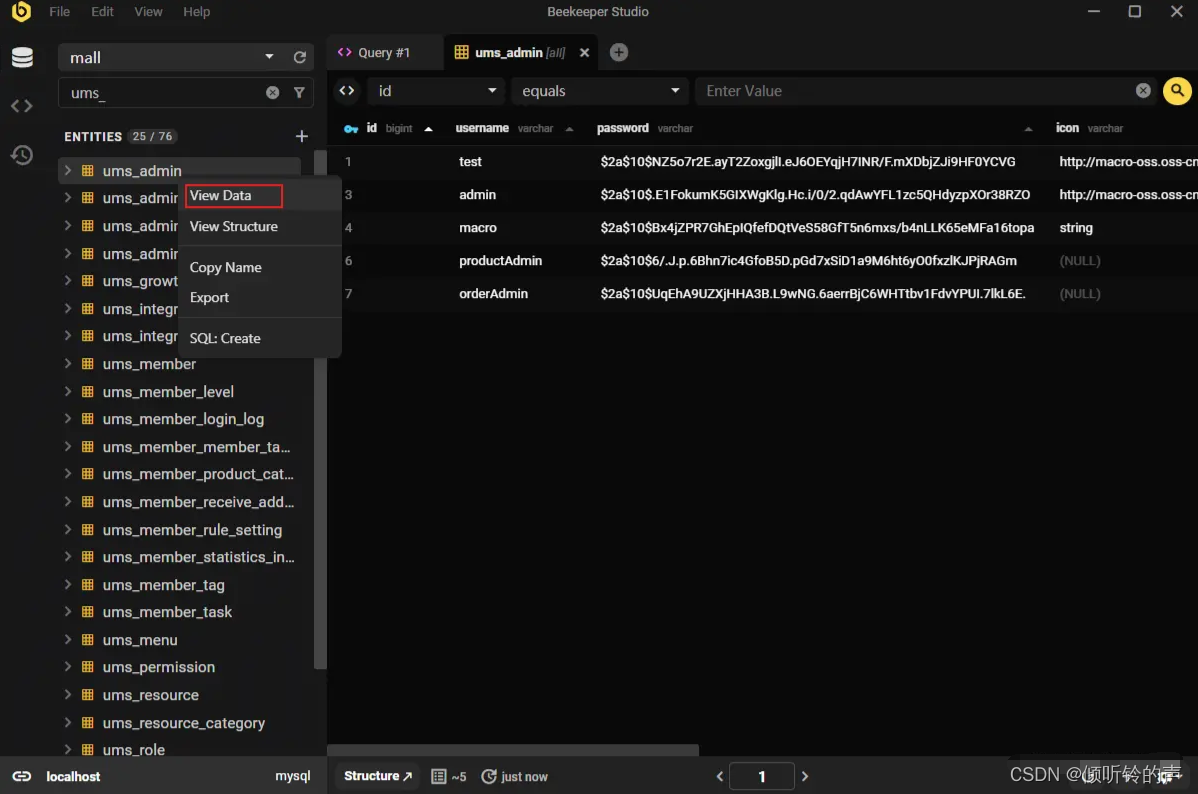The image size is (1198, 794).
Task: Open the Help menu
Action: click(196, 11)
